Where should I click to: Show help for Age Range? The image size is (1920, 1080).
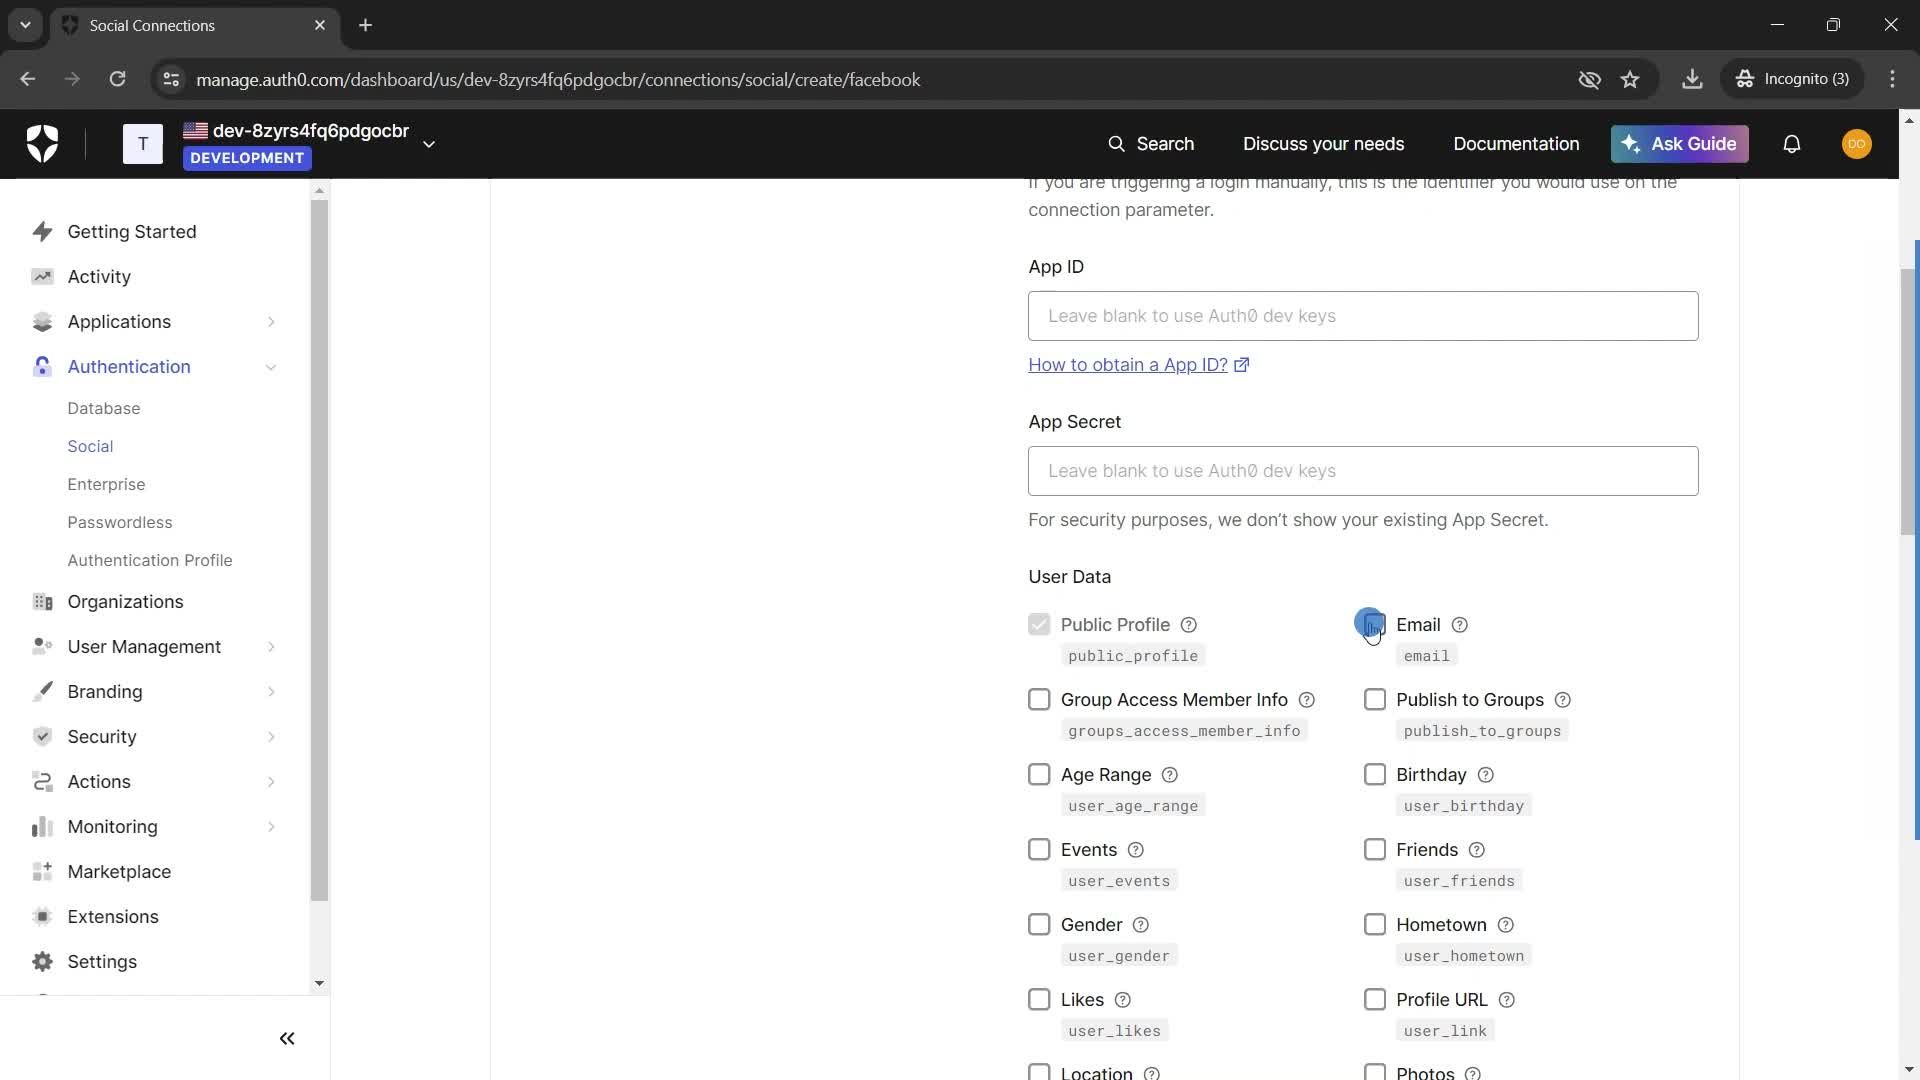(1170, 775)
